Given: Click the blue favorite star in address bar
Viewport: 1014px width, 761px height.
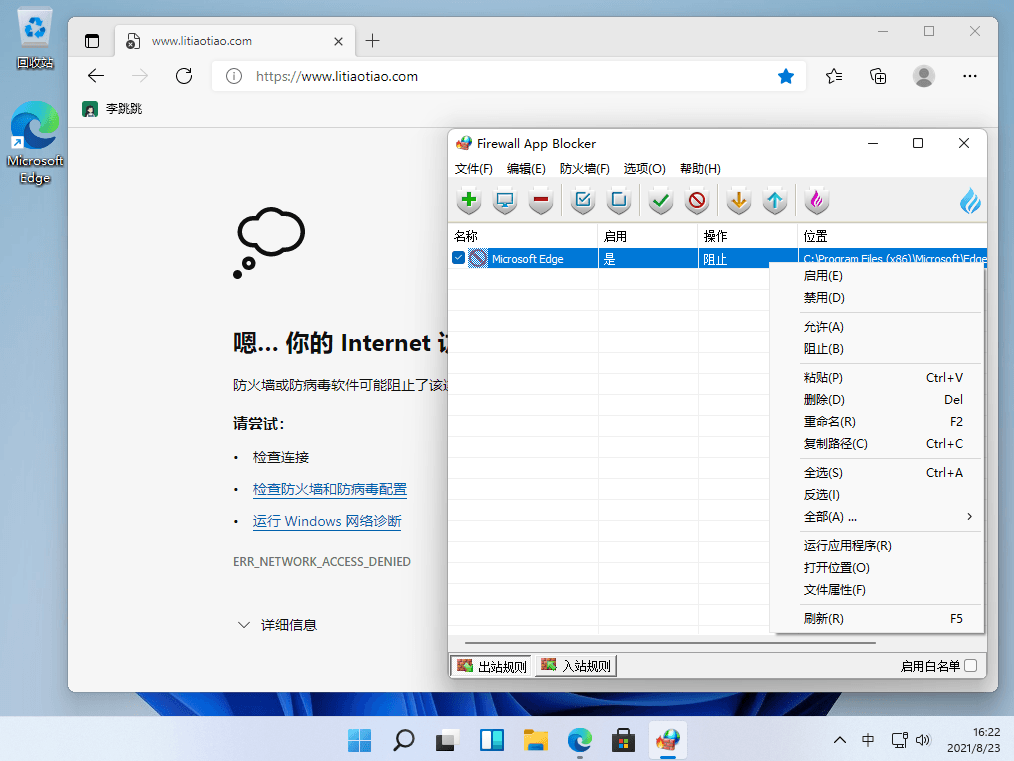Looking at the screenshot, I should (x=786, y=76).
